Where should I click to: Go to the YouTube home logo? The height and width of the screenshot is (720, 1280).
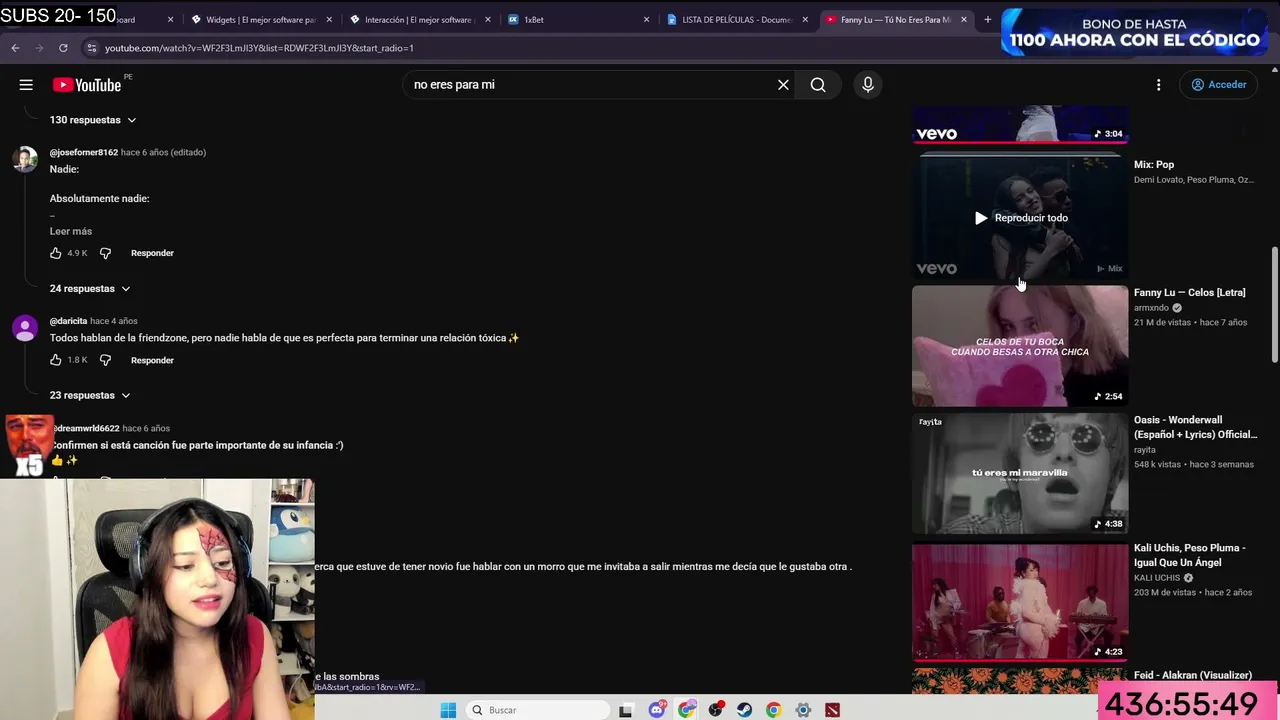coord(87,85)
